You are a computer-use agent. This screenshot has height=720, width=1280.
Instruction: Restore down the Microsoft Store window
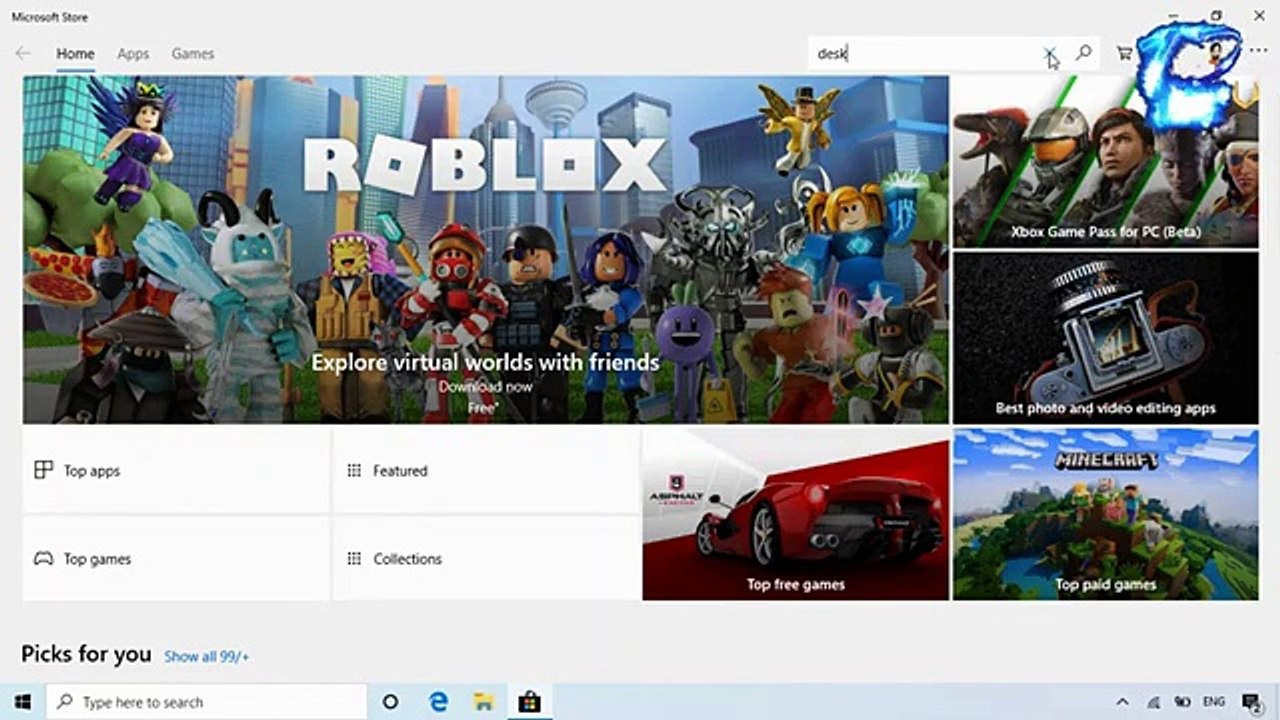[1216, 16]
